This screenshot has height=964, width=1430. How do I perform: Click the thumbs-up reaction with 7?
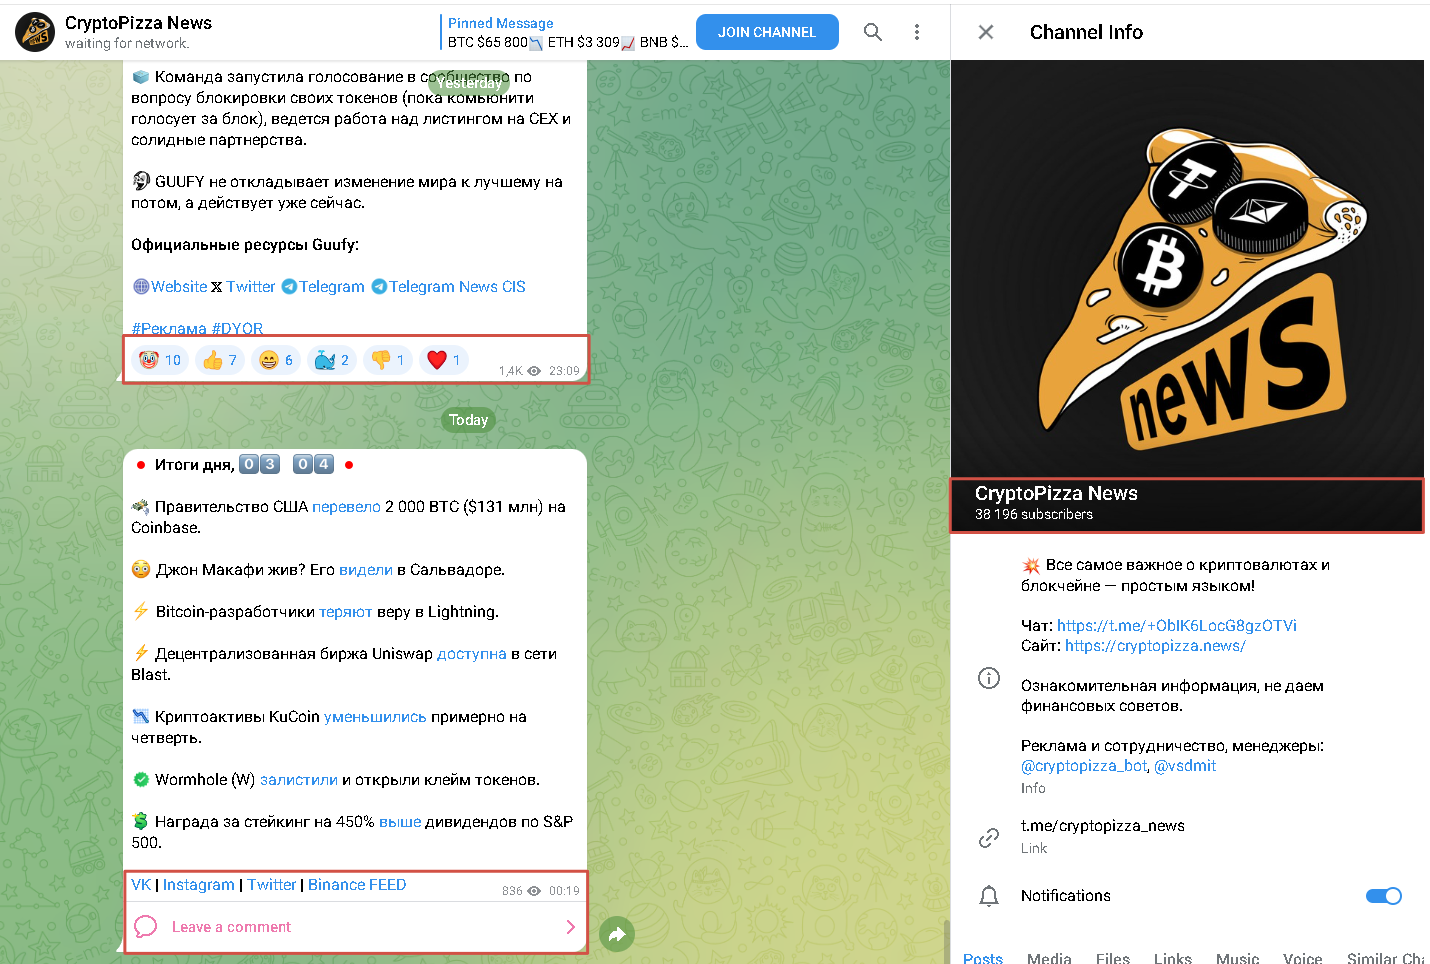point(220,360)
